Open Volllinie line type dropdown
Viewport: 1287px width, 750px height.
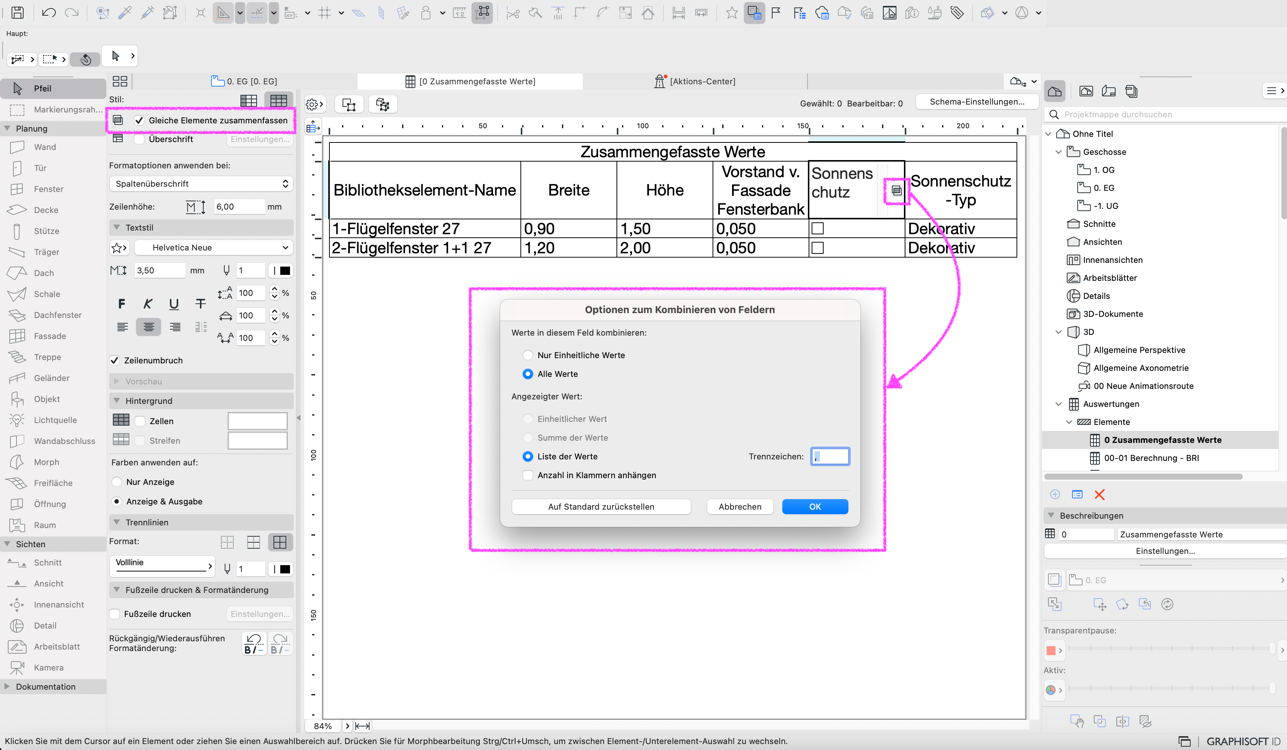coord(162,564)
